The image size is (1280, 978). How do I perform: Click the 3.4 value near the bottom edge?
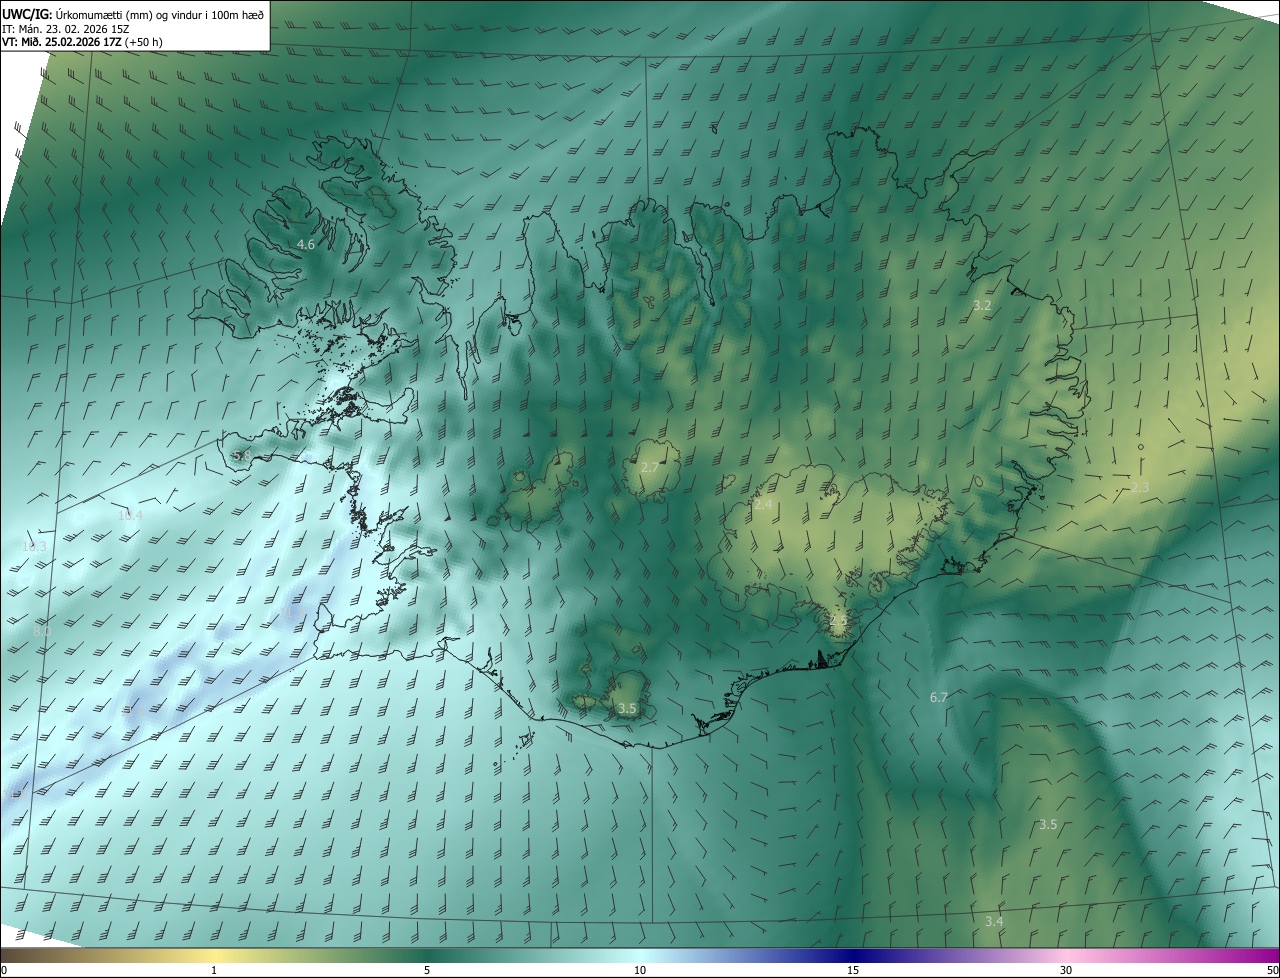point(994,921)
